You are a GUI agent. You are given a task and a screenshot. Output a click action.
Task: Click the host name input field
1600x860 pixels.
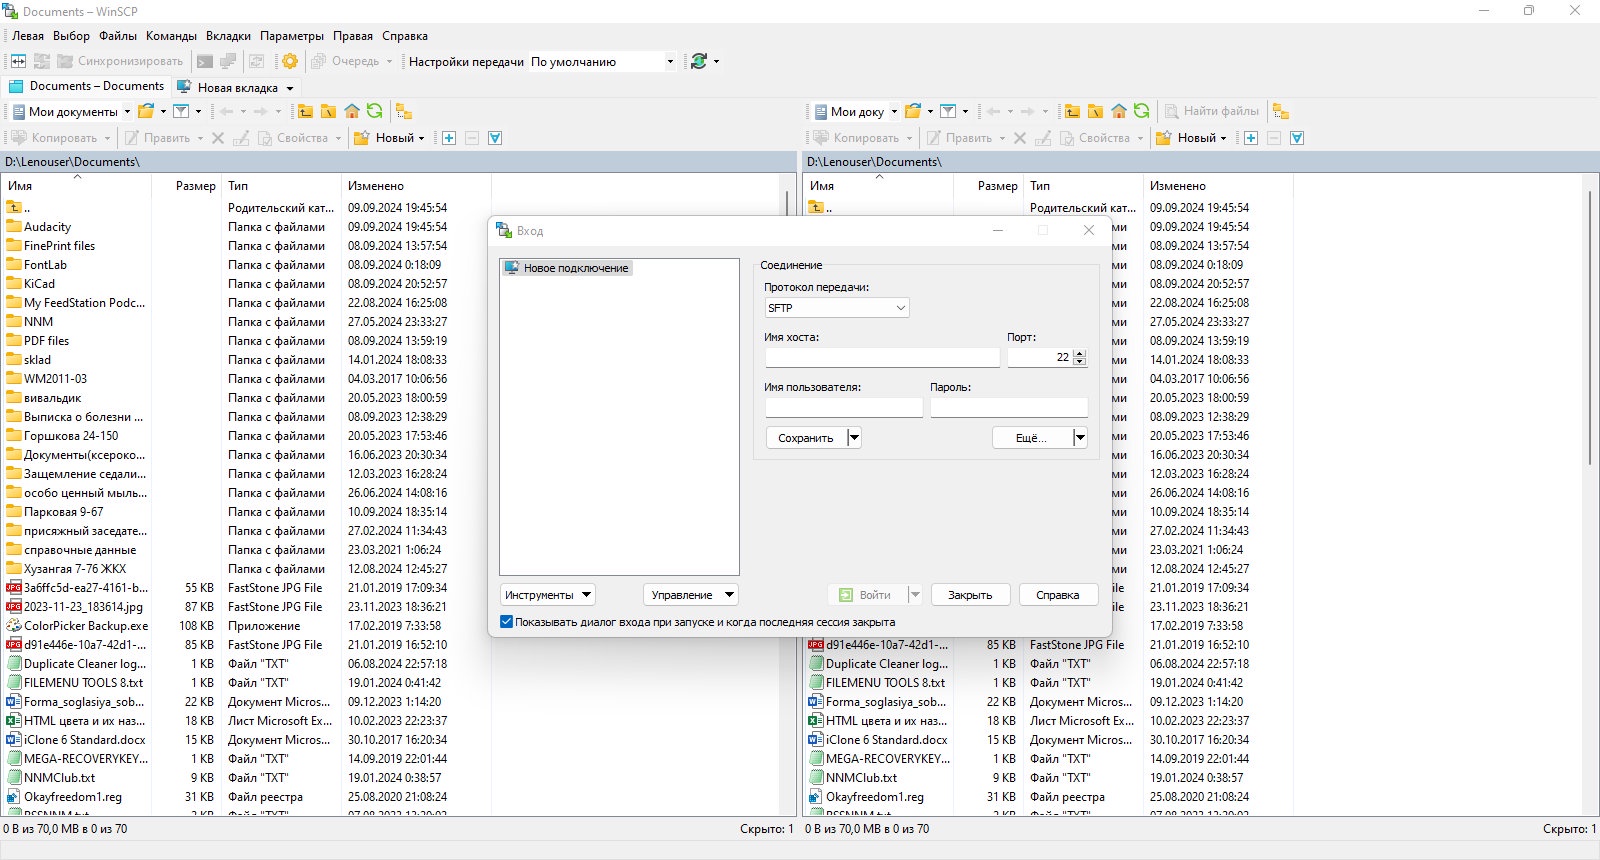882,357
